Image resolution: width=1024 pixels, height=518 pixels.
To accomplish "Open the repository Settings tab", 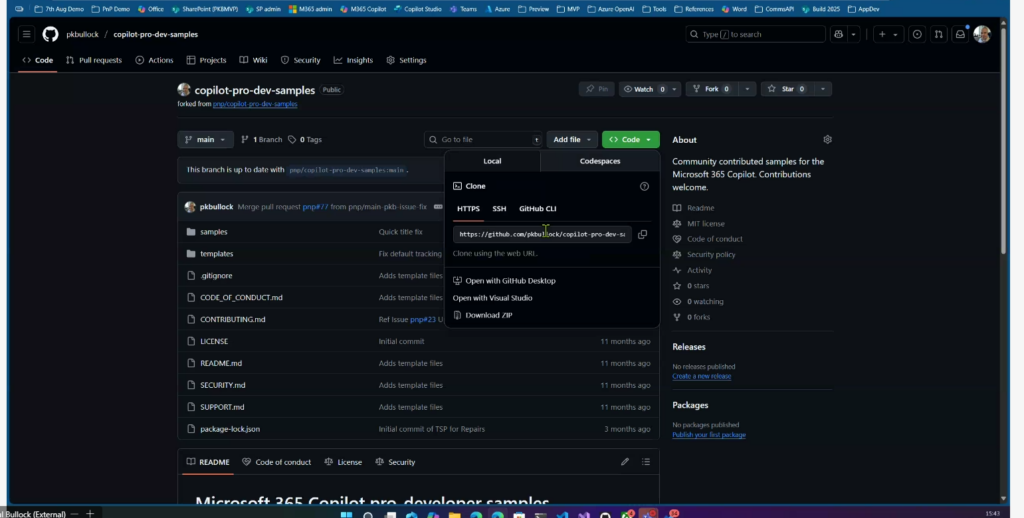I will (406, 60).
